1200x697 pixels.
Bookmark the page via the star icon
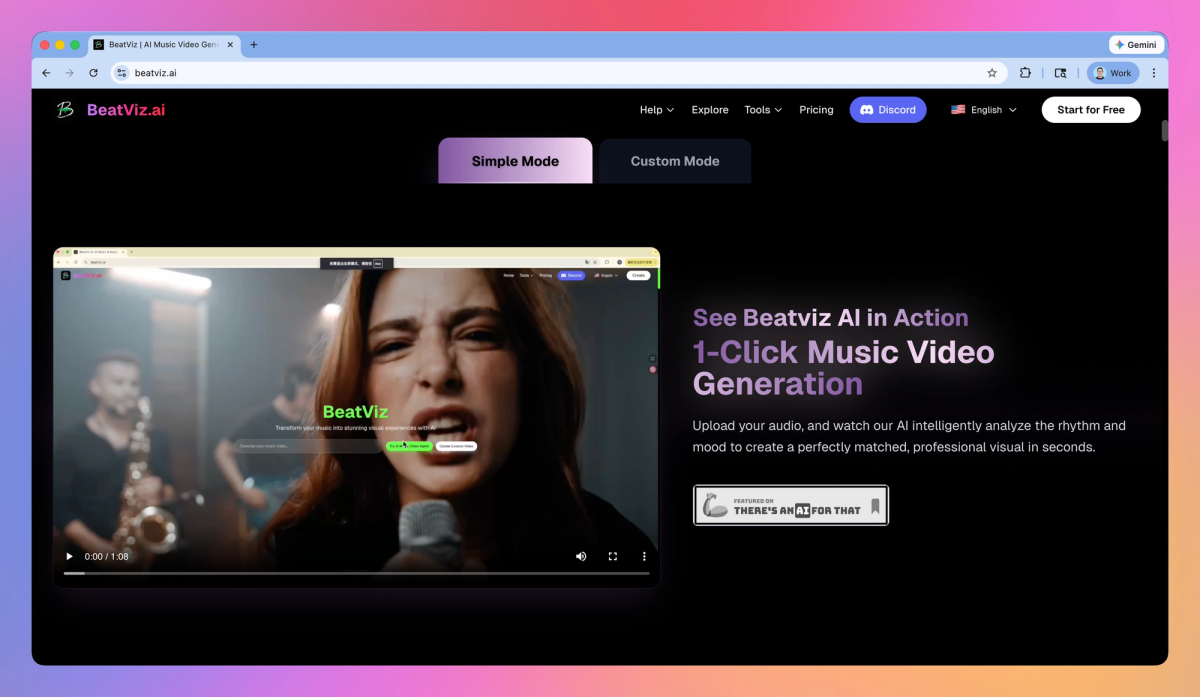(x=991, y=72)
